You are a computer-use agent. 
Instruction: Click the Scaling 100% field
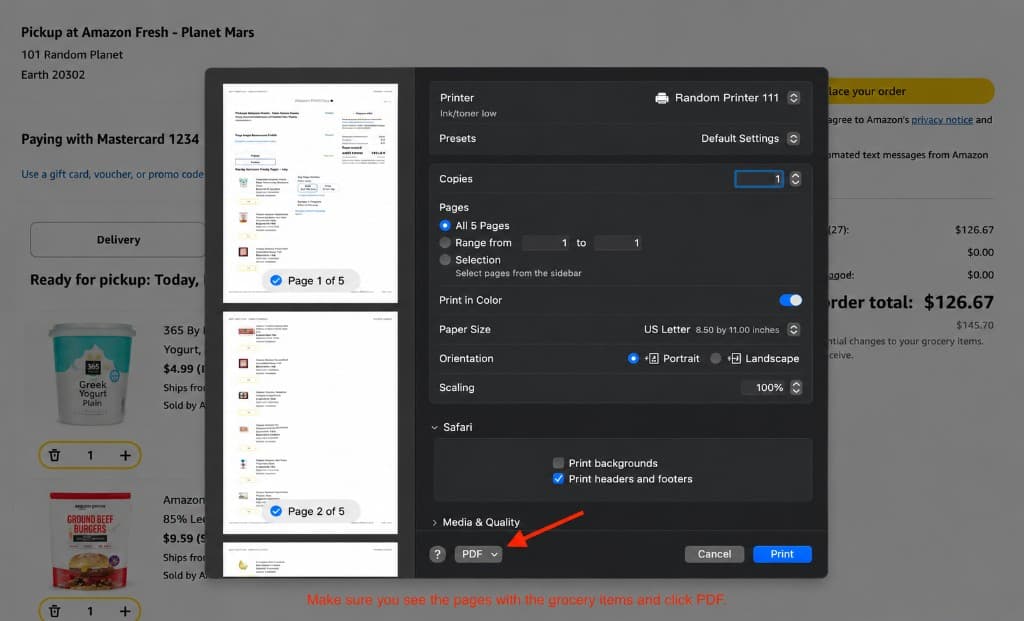763,387
